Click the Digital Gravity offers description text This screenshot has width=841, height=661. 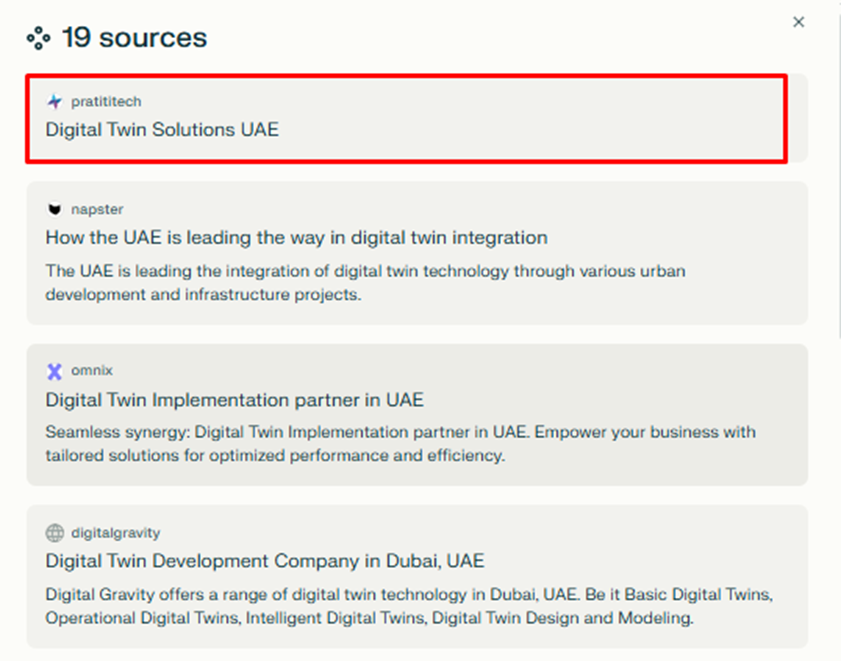tap(408, 606)
